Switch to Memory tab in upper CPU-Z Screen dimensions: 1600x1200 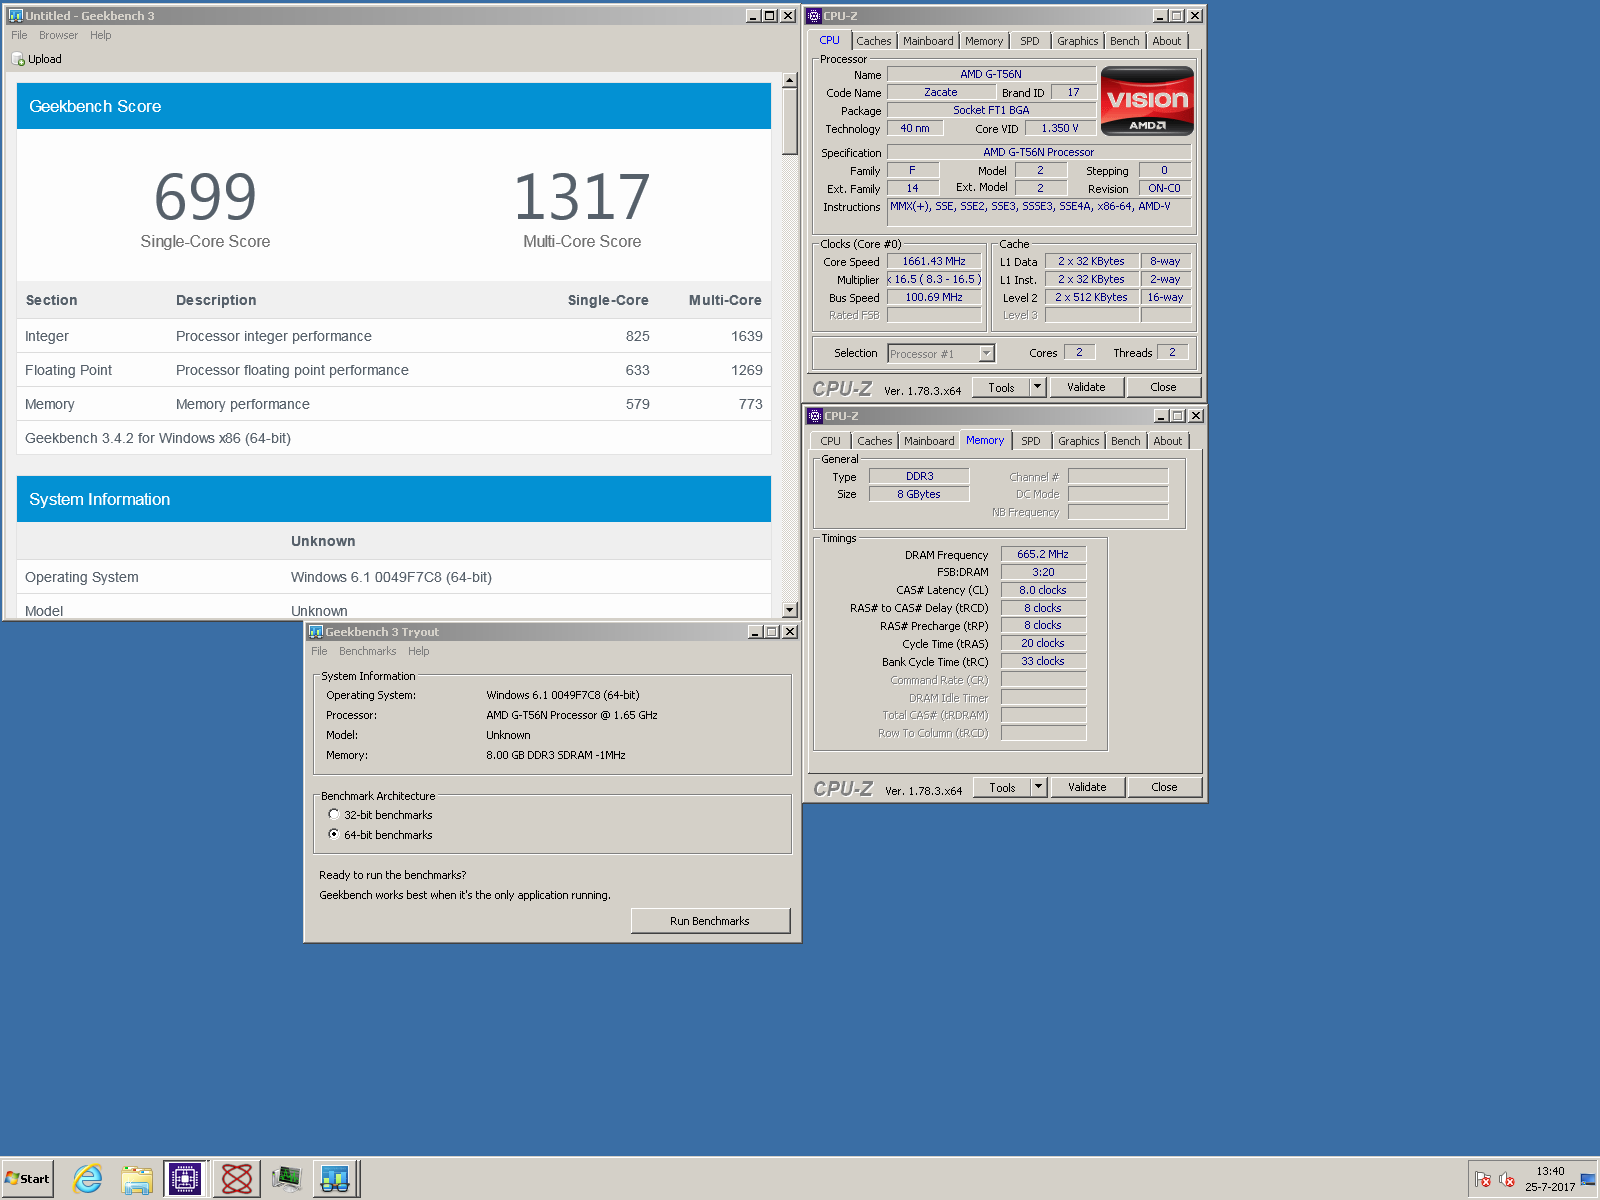(x=984, y=41)
